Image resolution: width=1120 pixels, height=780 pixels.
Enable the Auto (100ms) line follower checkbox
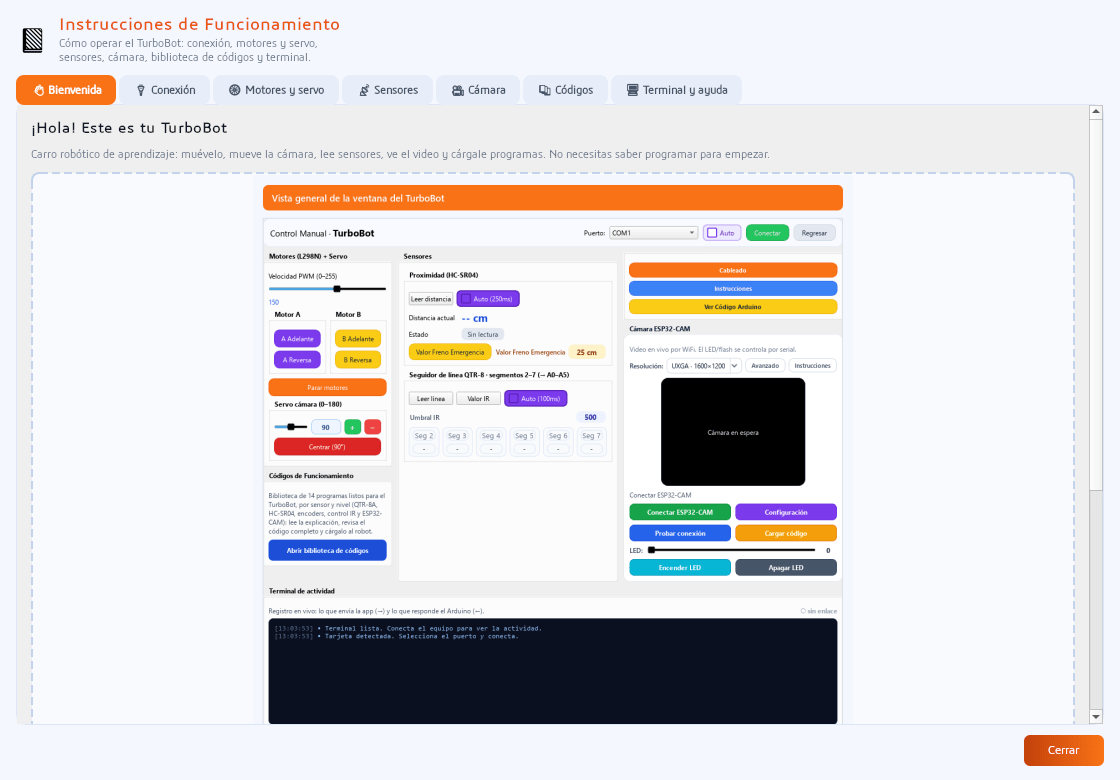pos(514,399)
